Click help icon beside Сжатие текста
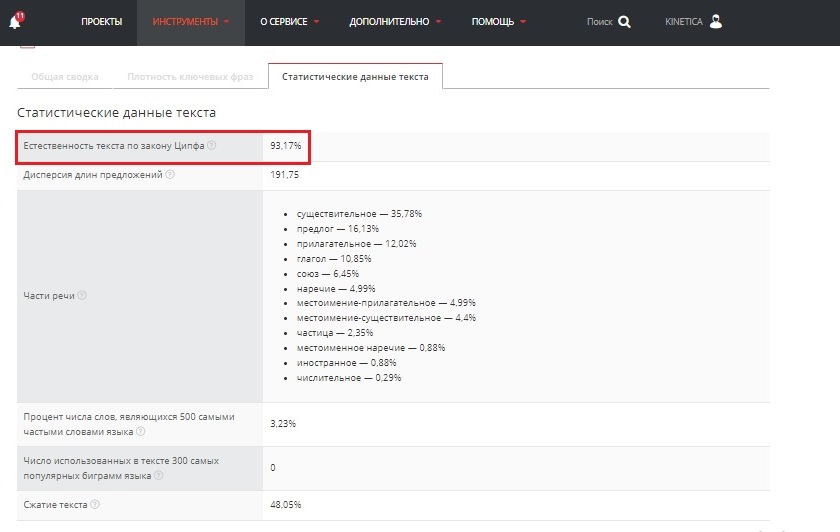Screen dimensions: 840x532 (95, 505)
